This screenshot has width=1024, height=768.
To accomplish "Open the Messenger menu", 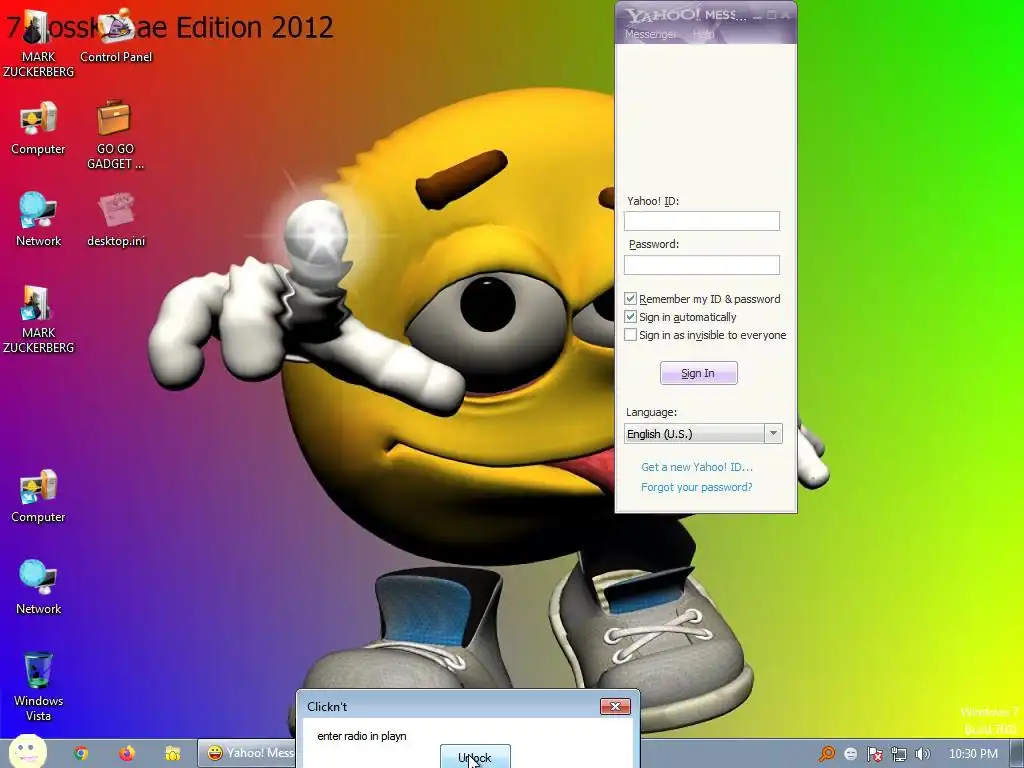I will coord(650,34).
